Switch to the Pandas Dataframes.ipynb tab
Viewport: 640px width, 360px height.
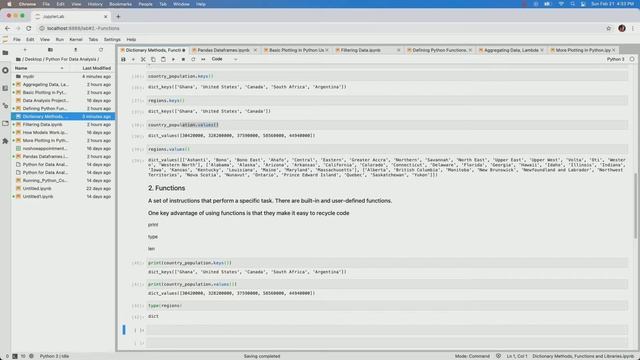tap(223, 50)
